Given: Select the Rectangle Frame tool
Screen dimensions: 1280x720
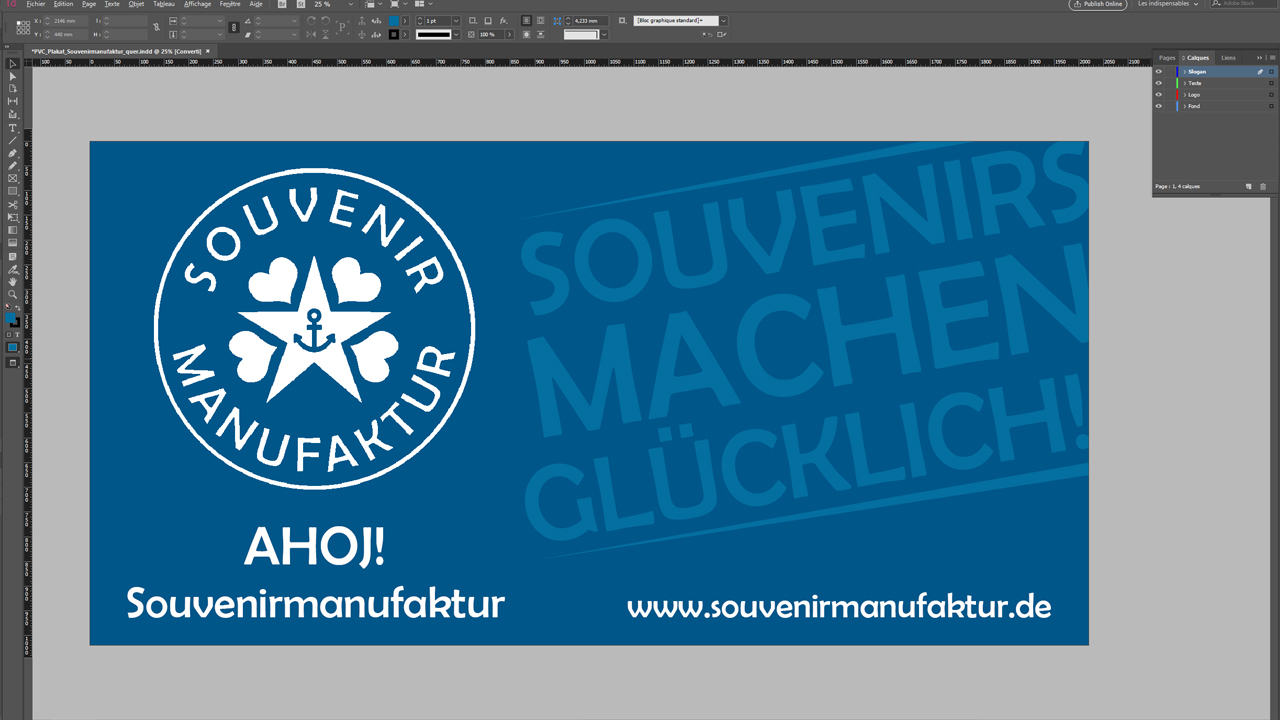Looking at the screenshot, I should click(13, 178).
